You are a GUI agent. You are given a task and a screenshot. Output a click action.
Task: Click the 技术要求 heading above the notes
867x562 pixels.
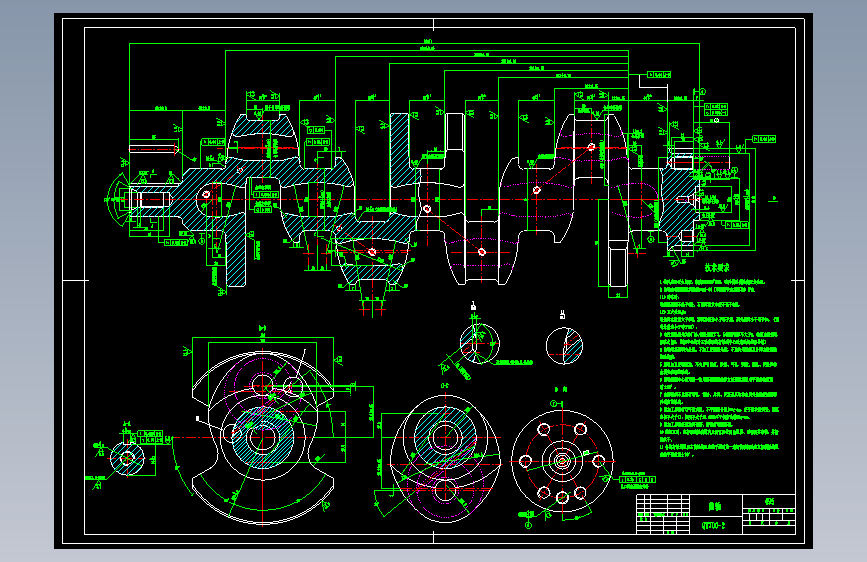click(717, 268)
